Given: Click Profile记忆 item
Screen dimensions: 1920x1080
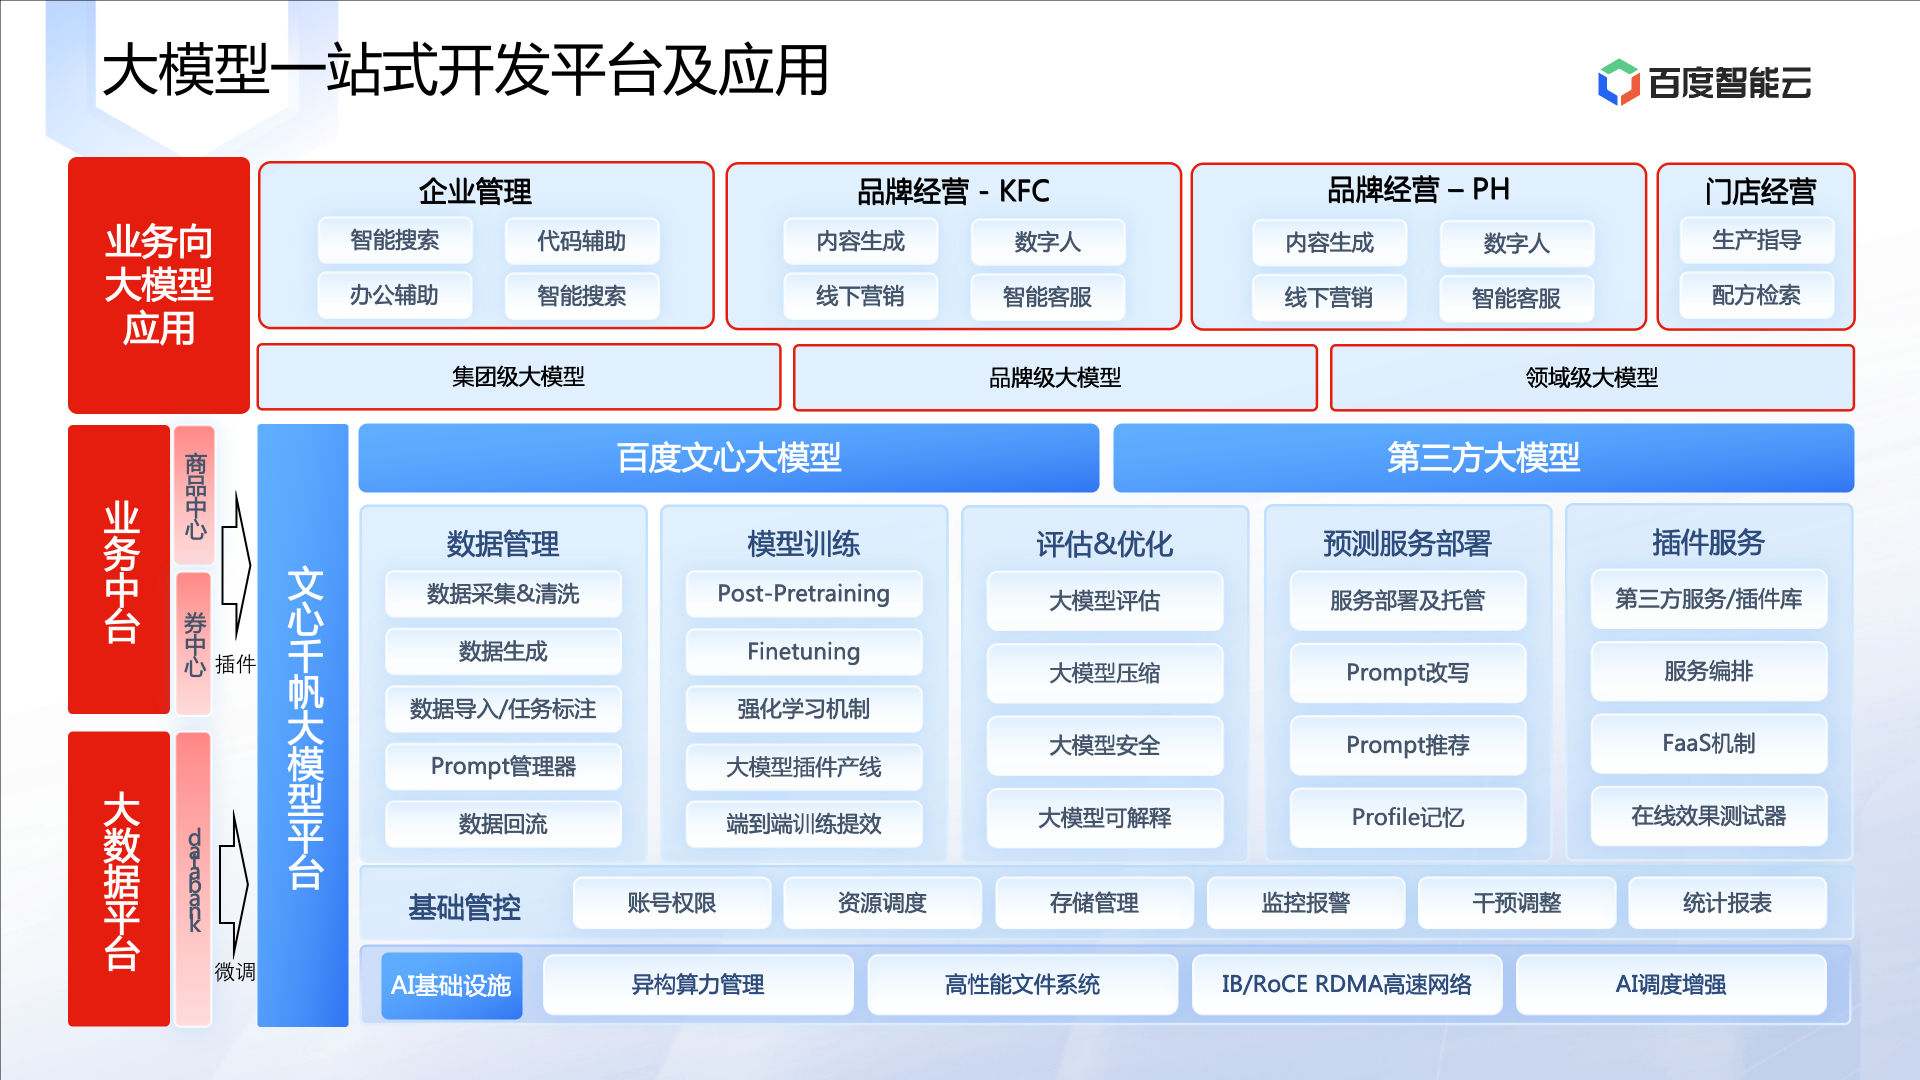Looking at the screenshot, I should (x=1408, y=818).
